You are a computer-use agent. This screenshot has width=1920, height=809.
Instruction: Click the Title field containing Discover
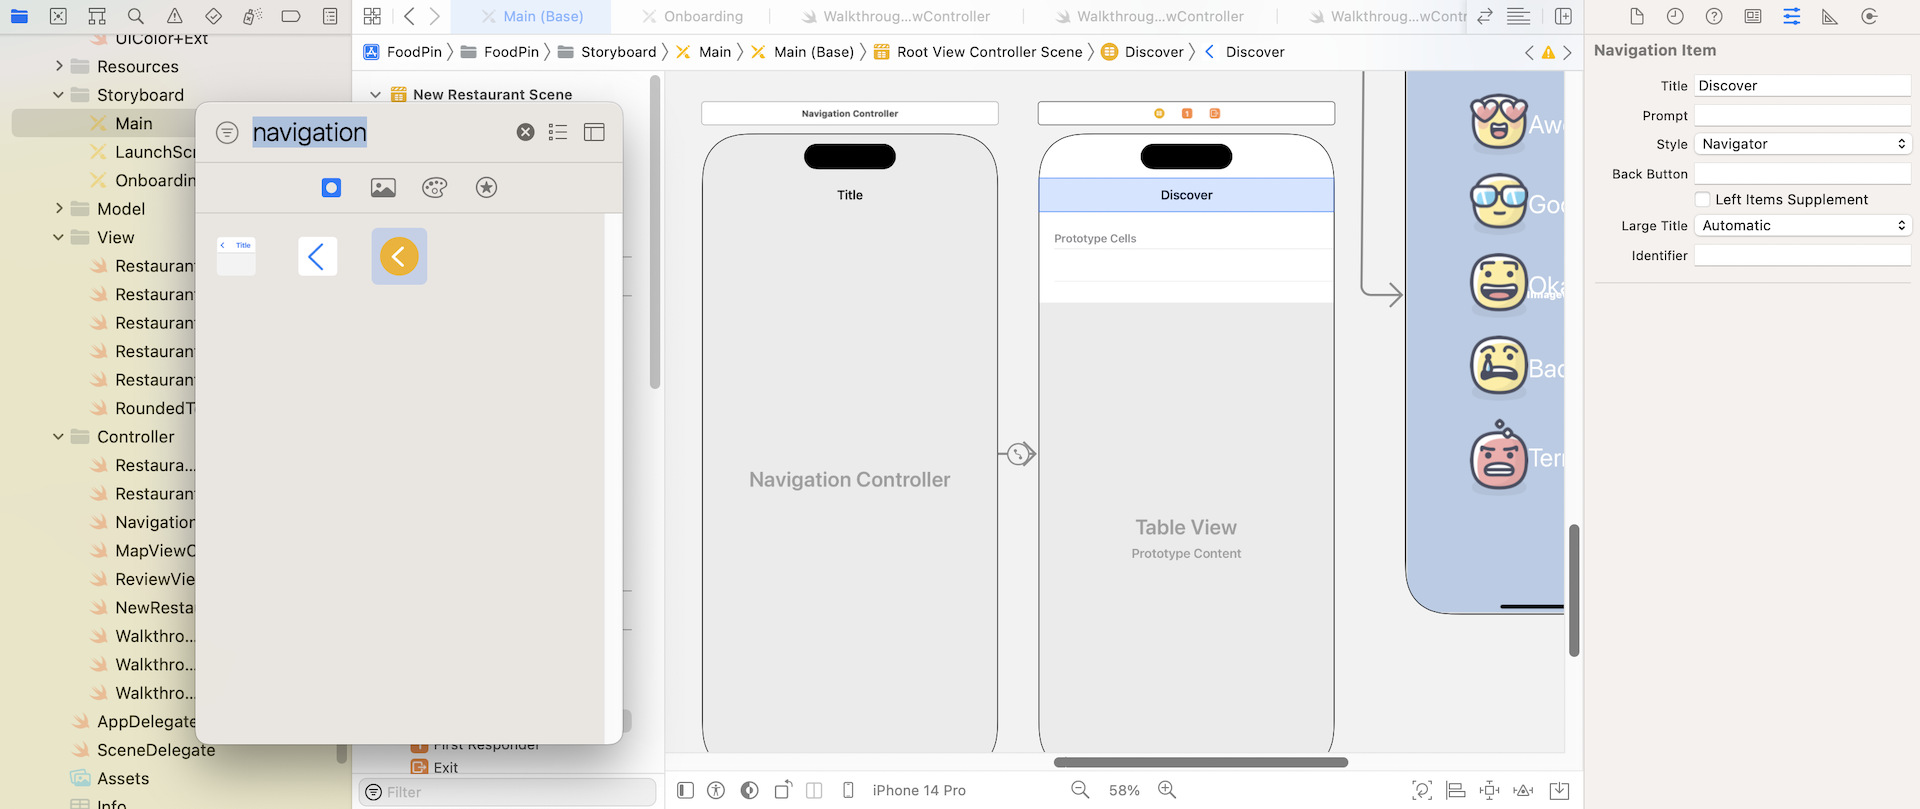coord(1803,86)
